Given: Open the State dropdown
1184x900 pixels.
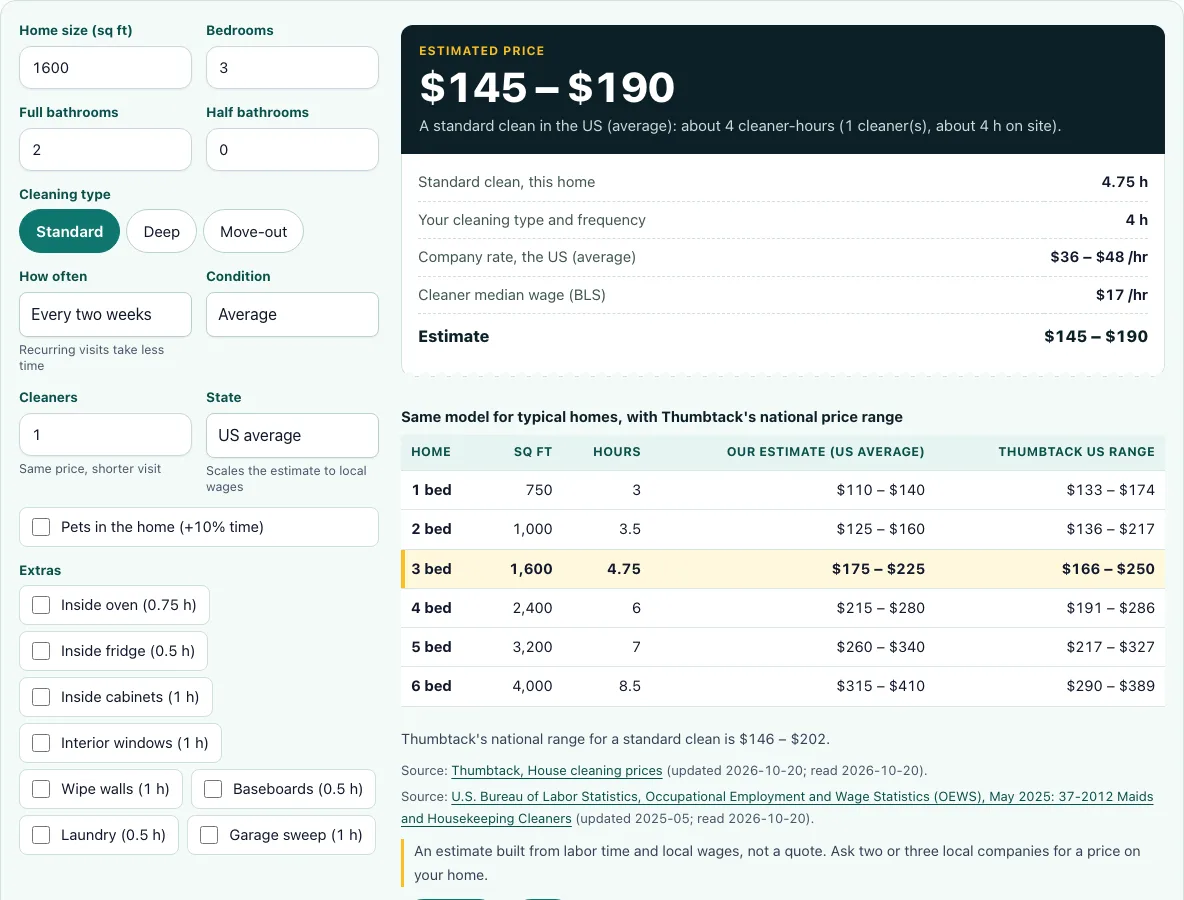Looking at the screenshot, I should [292, 436].
